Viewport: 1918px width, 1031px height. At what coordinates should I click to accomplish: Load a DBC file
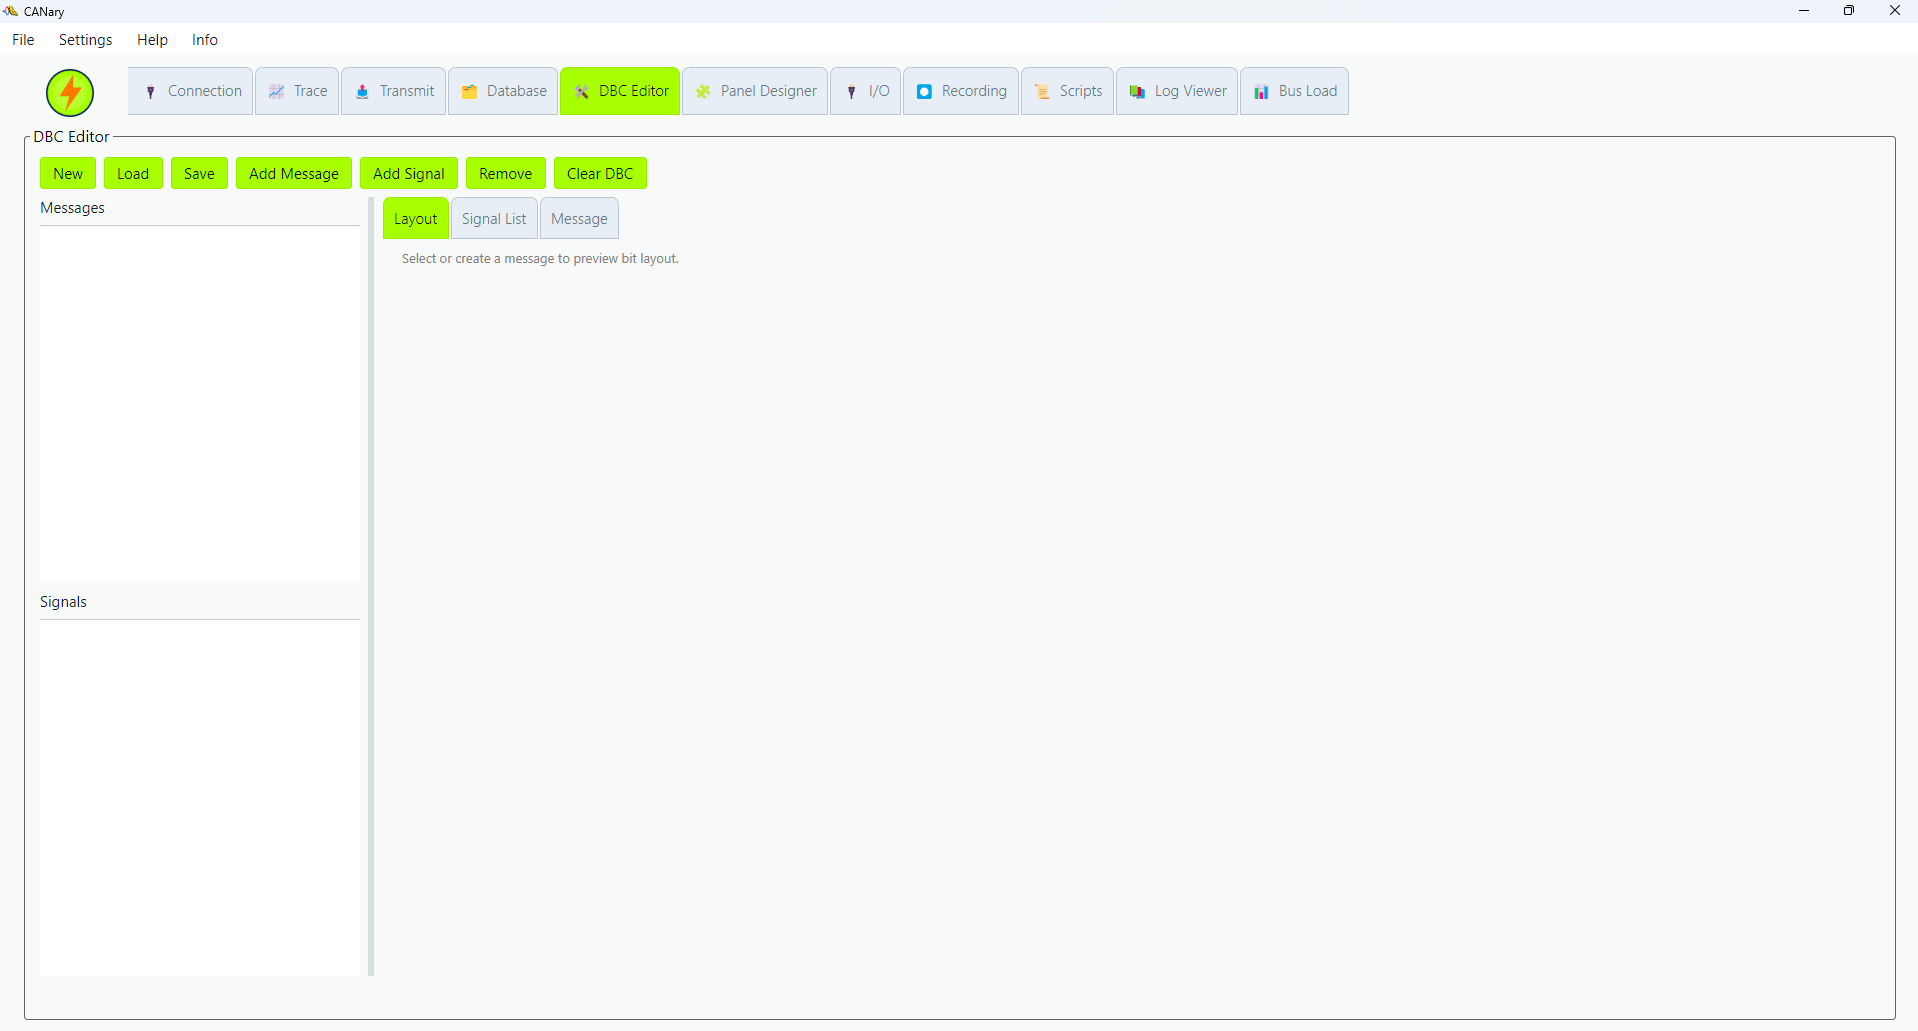pos(133,173)
